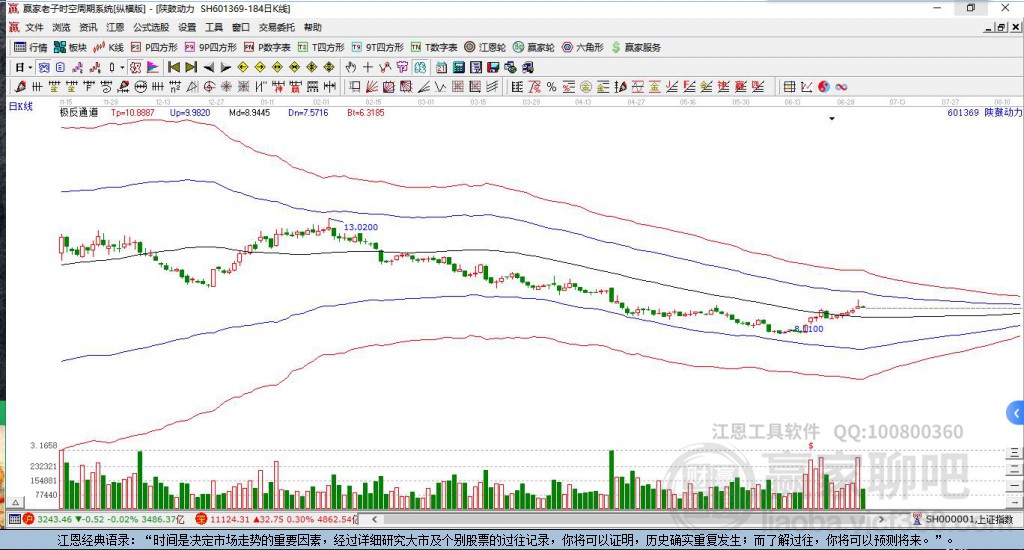Open the 交易委托 menu

(x=276, y=27)
